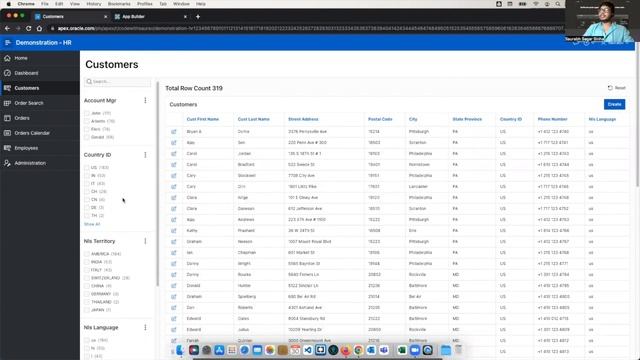
Task: Check the INDIA territory filter
Action: pyautogui.click(x=87, y=262)
